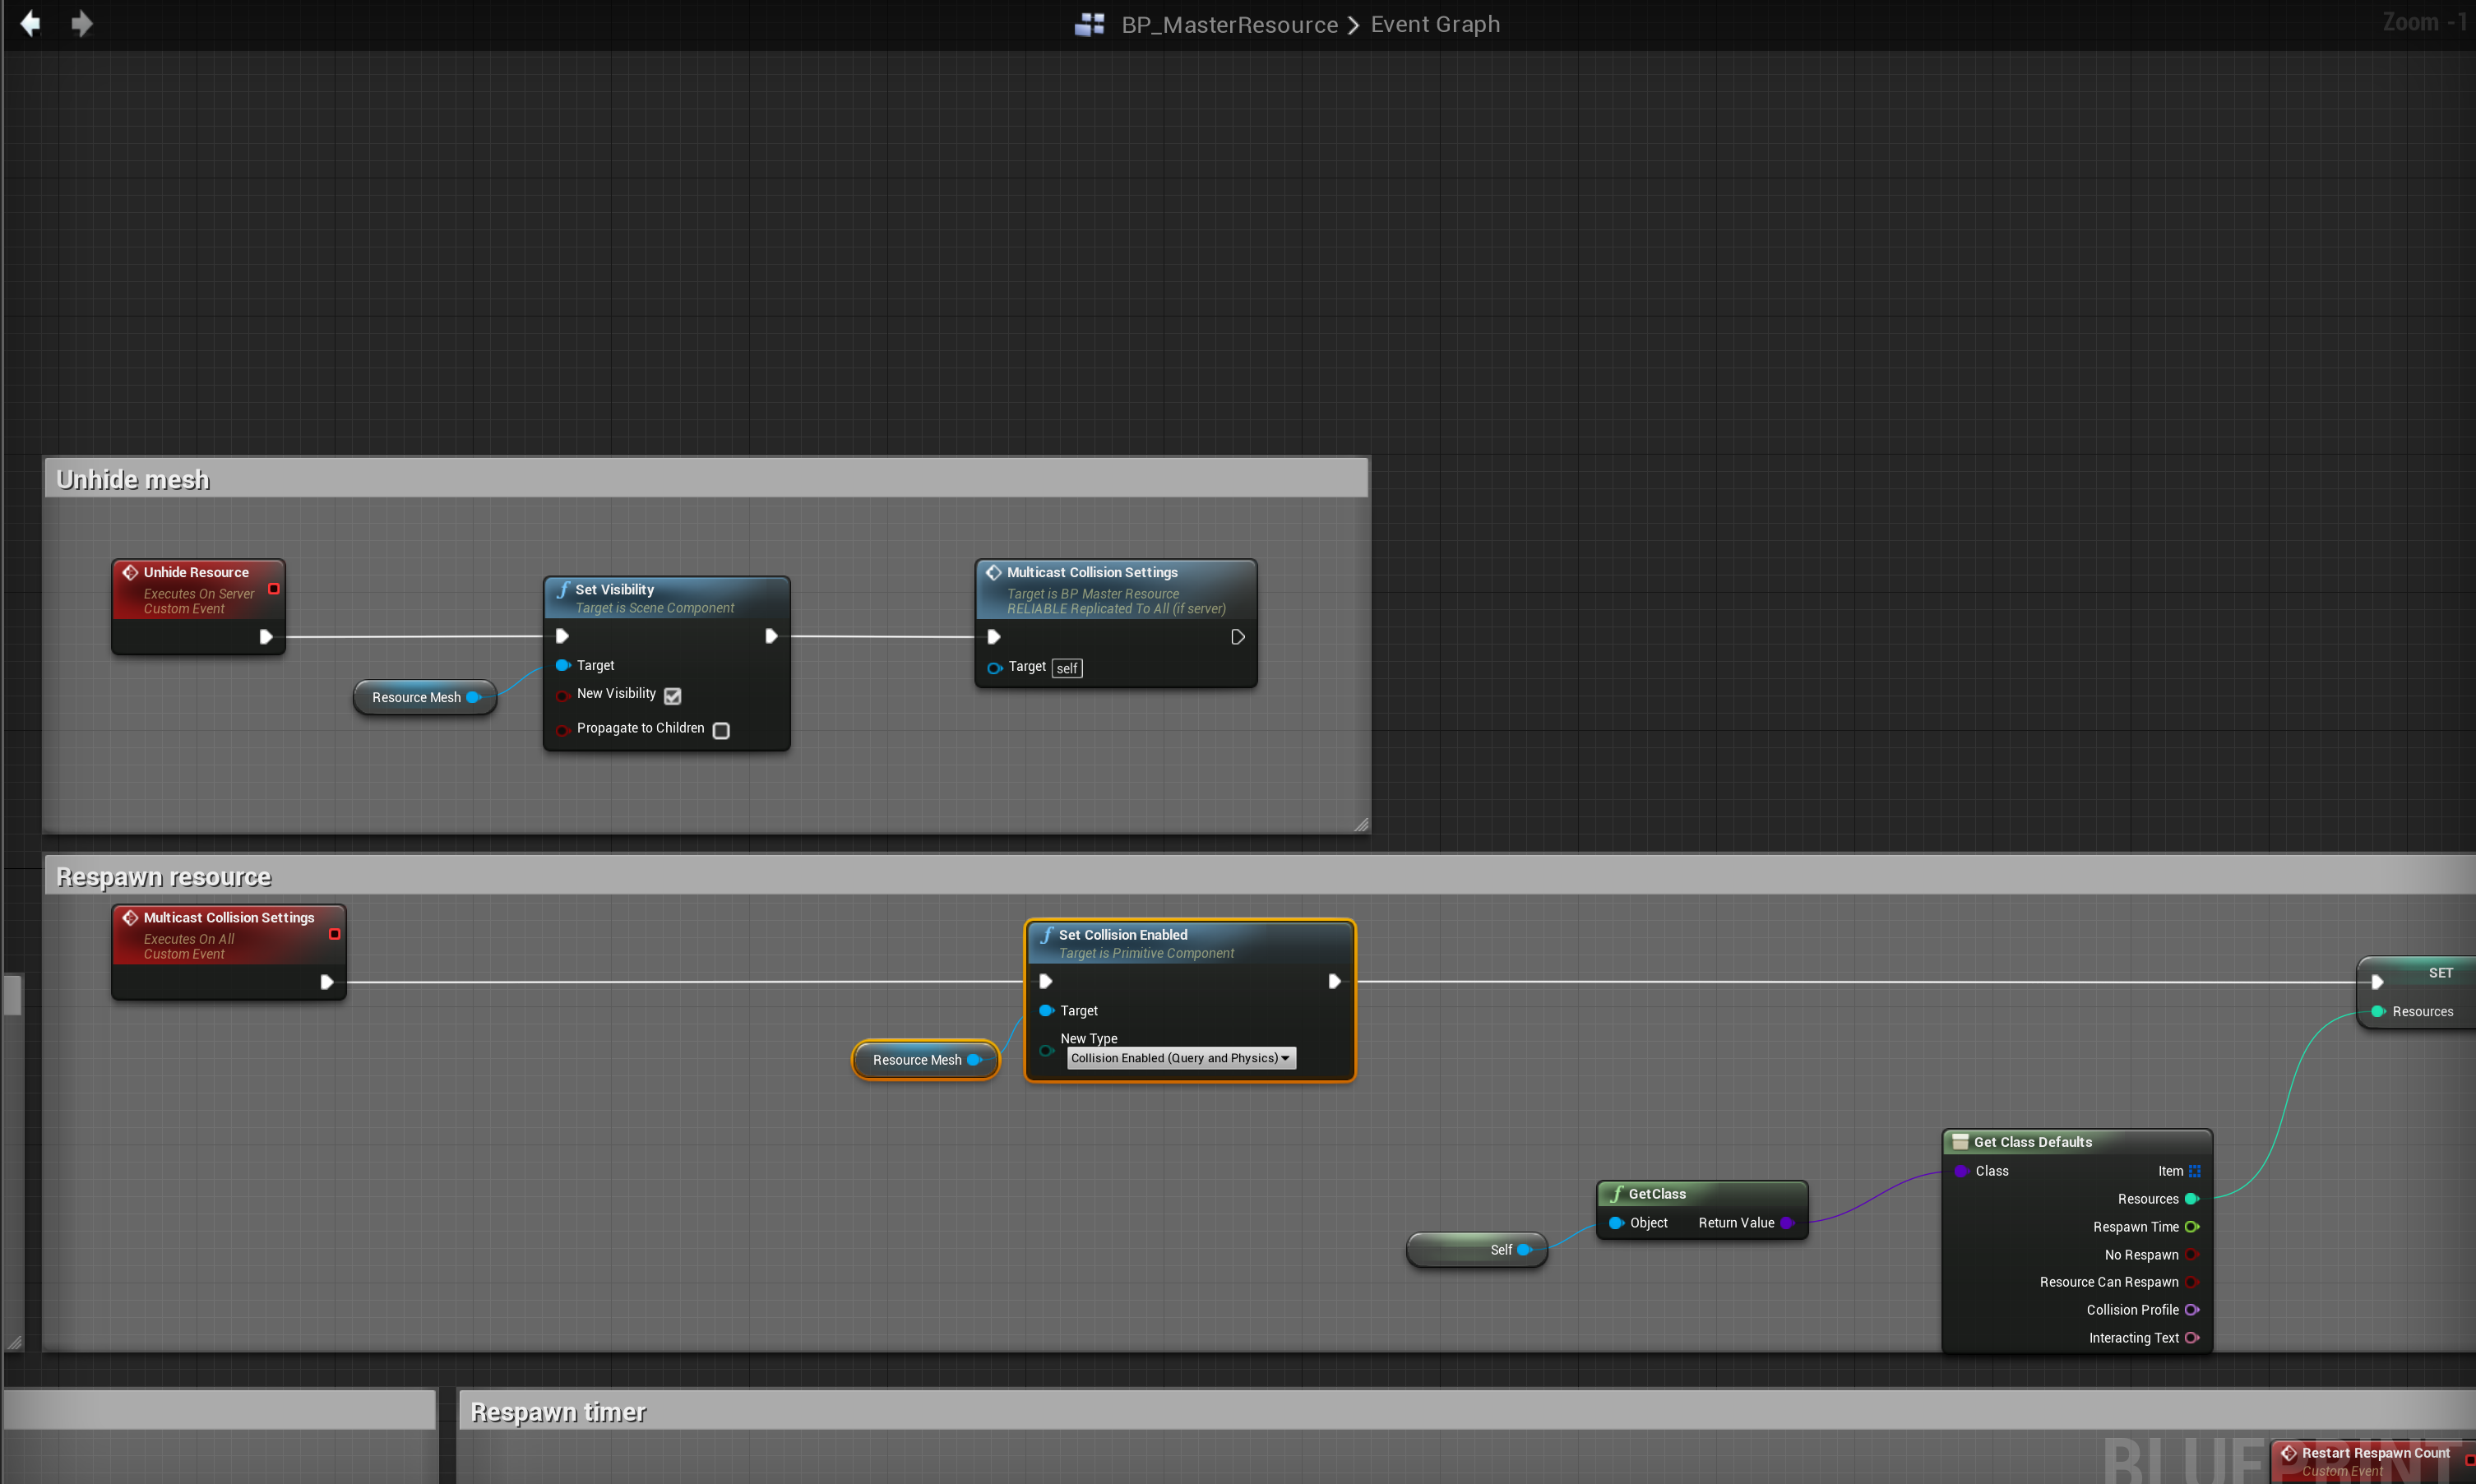Click Unhide Resource event's red delegate pin

(273, 589)
